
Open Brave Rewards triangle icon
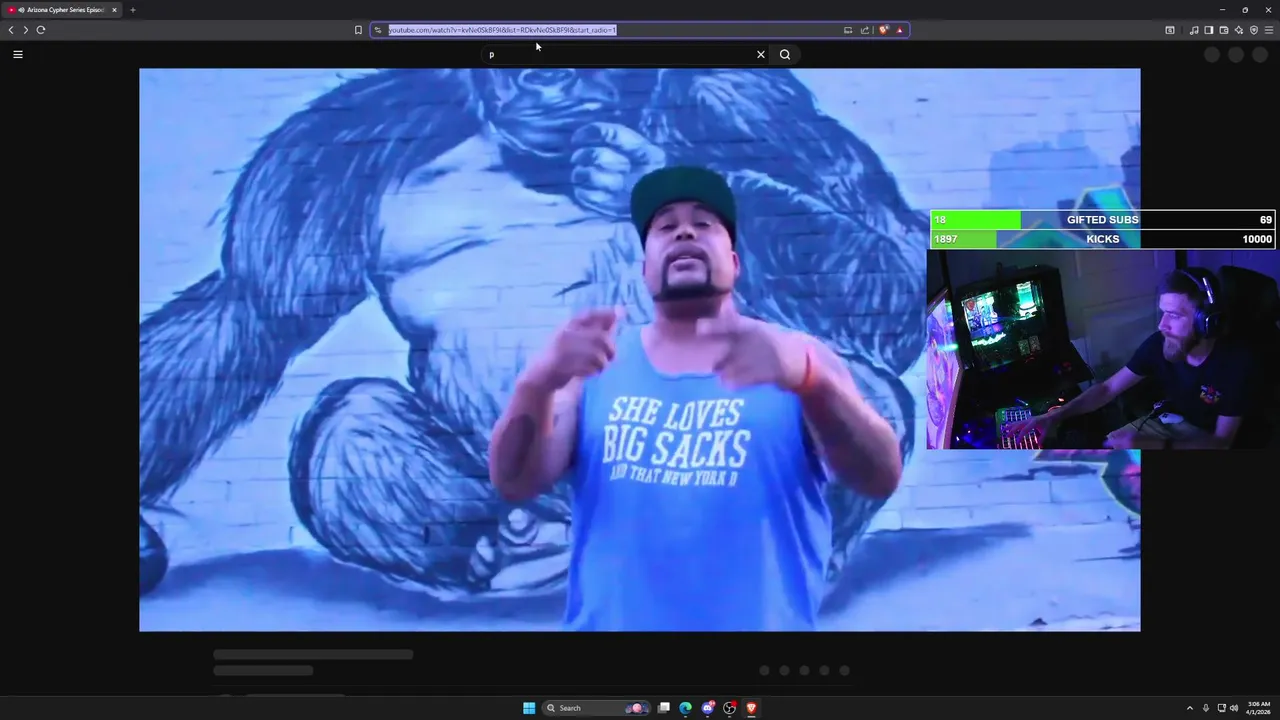click(899, 30)
